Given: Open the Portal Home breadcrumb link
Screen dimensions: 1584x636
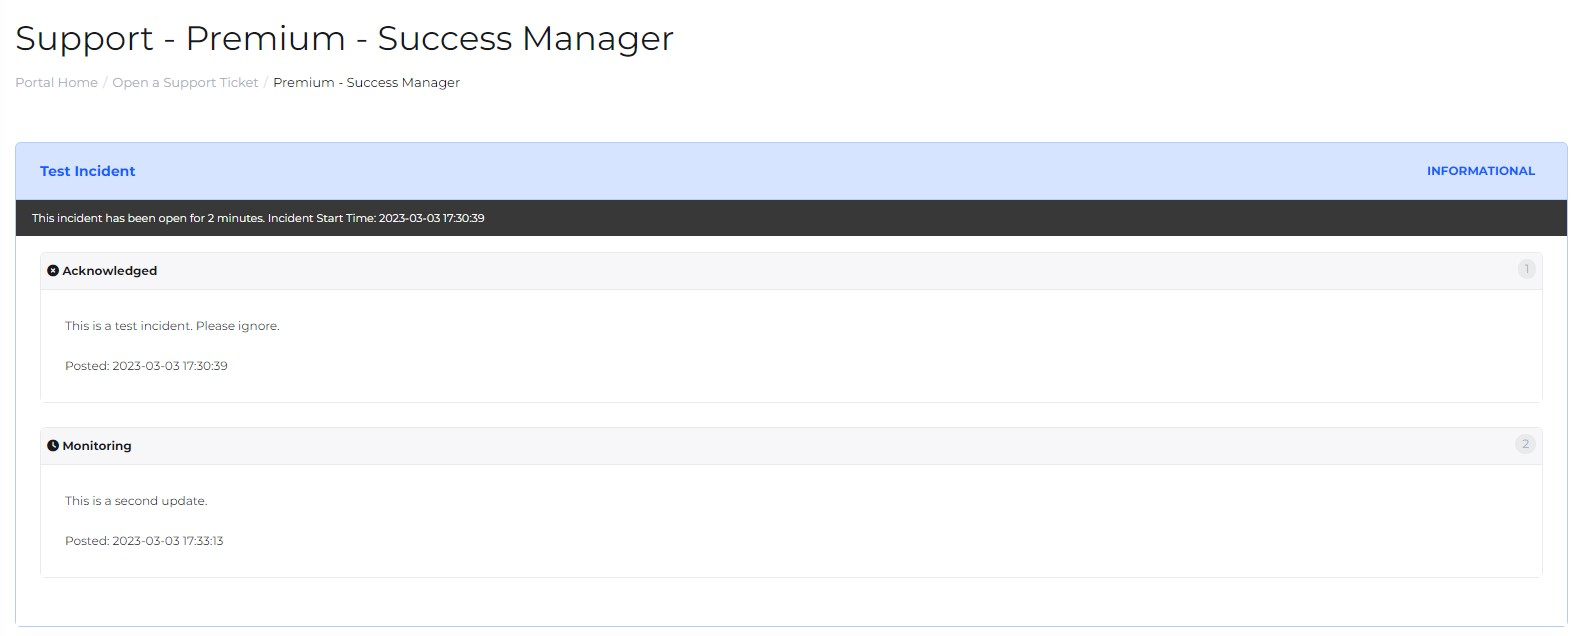Looking at the screenshot, I should coord(56,83).
